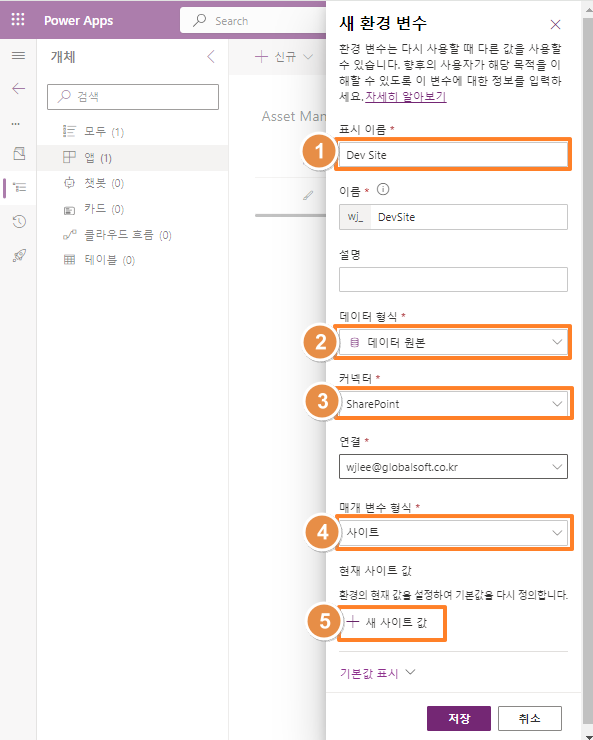Open the 데이터 형식 dropdown

click(x=453, y=342)
